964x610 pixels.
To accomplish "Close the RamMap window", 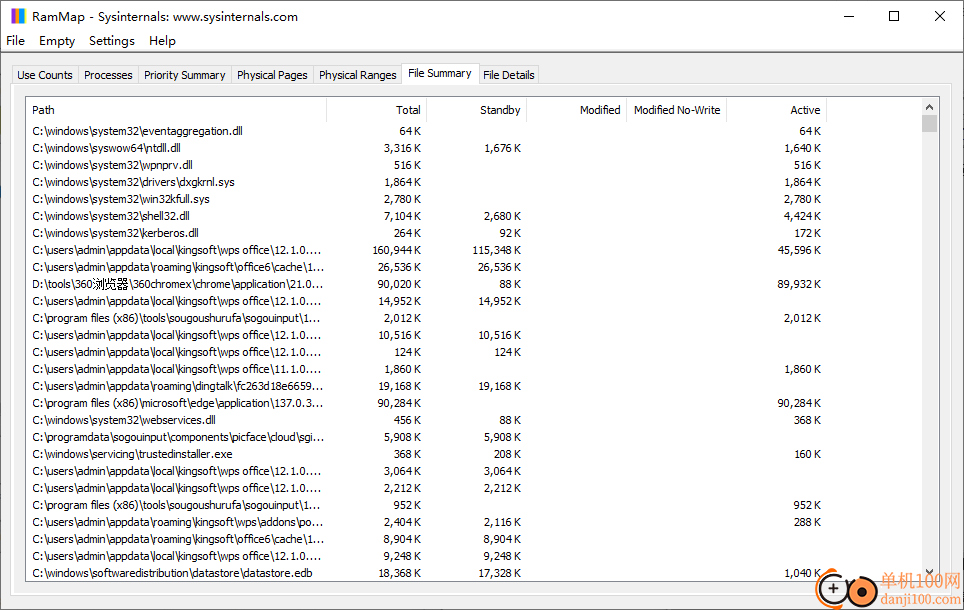I will [939, 17].
